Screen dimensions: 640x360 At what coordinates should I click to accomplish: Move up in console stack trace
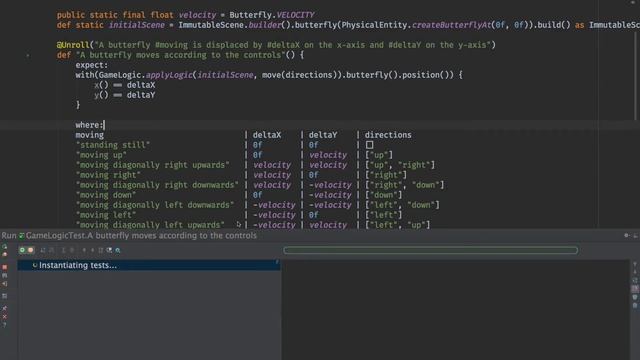coord(635,264)
